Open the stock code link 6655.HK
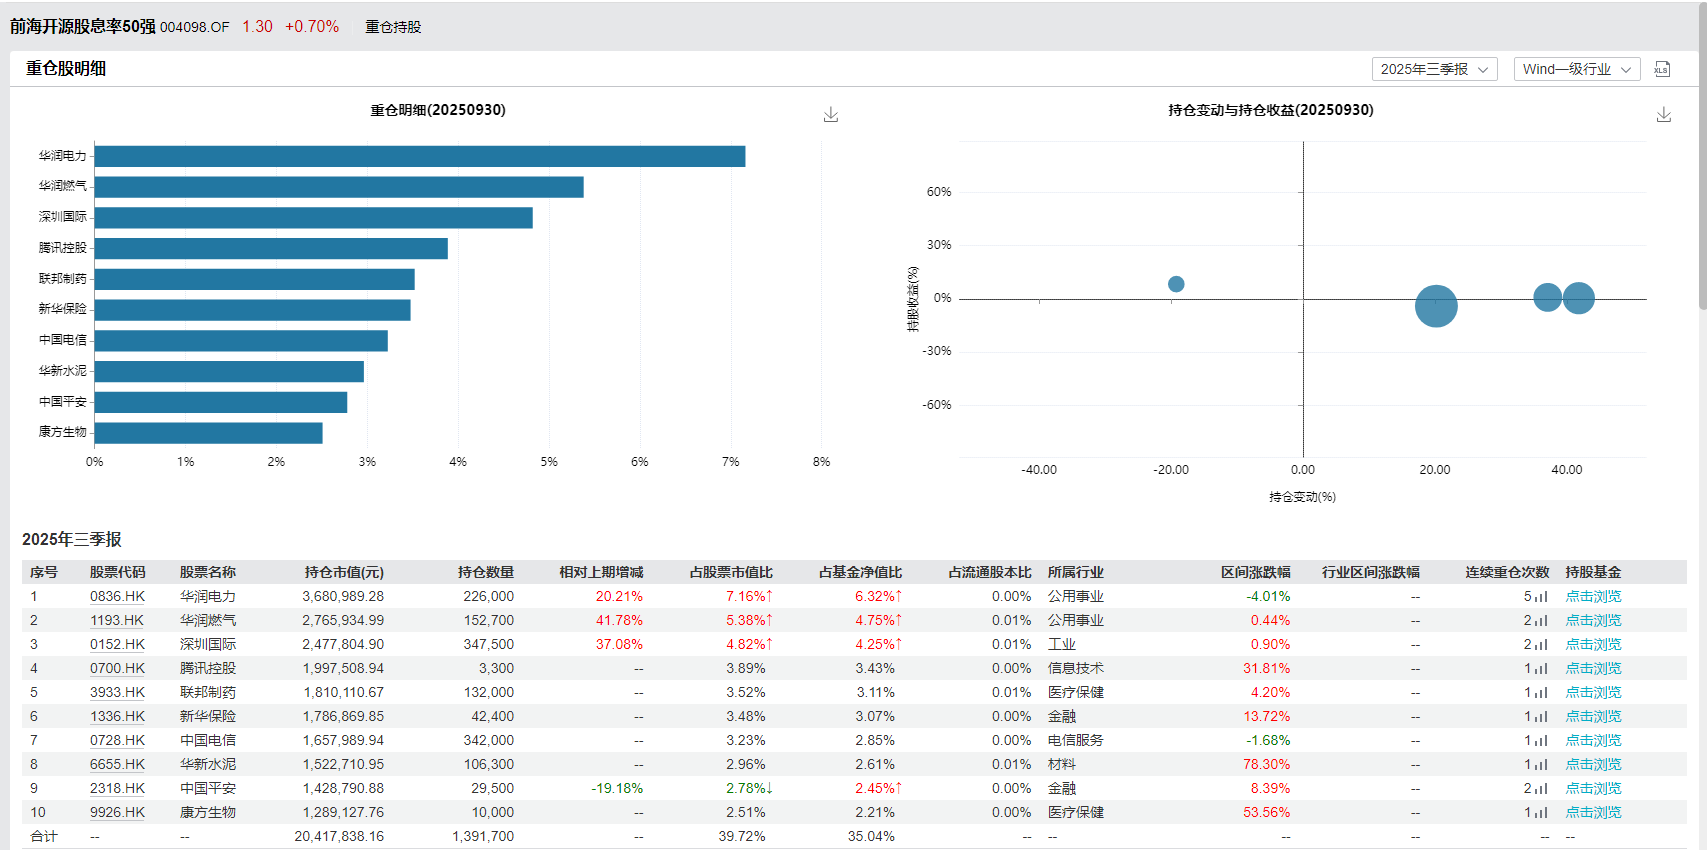Screen dimensions: 1707x850 [117, 765]
